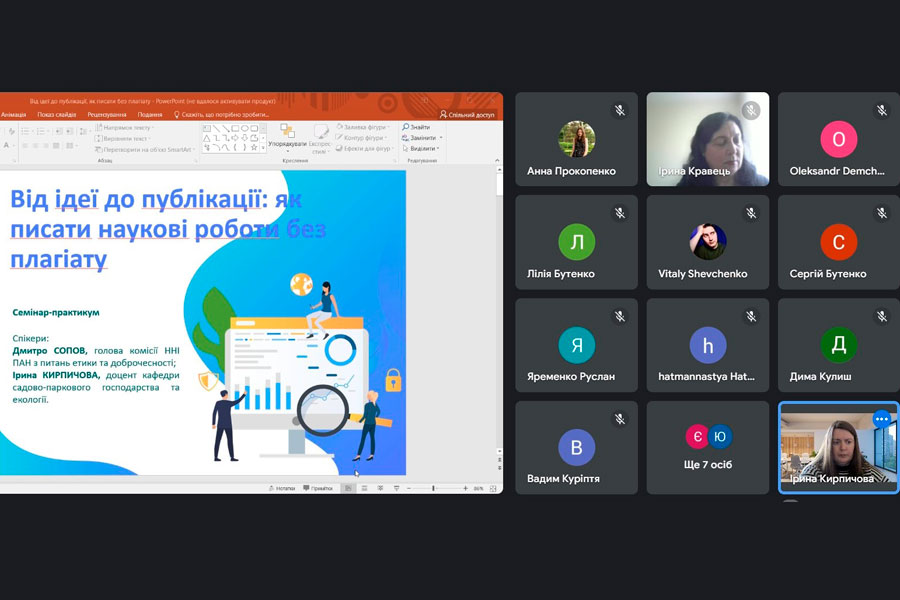Open Paragraph (Абзац) dialog launcher
The height and width of the screenshot is (600, 900).
196,161
